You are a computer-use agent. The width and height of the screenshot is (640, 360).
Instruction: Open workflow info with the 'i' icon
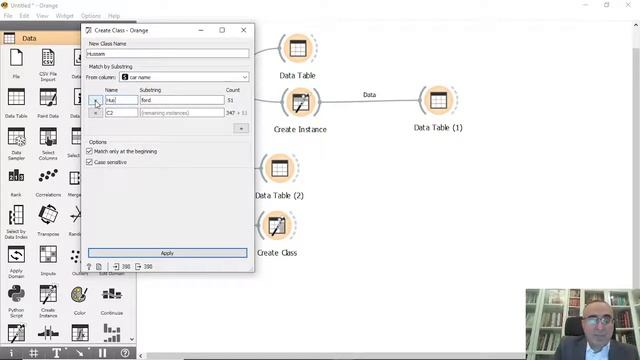tap(11, 353)
